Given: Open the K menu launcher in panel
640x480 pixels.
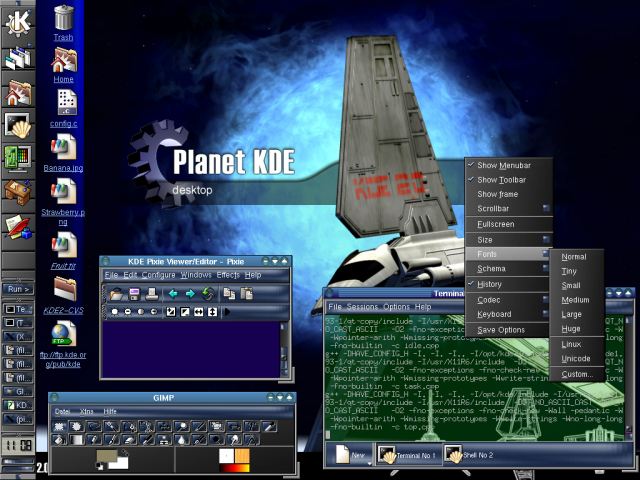Looking at the screenshot, I should pos(18,17).
